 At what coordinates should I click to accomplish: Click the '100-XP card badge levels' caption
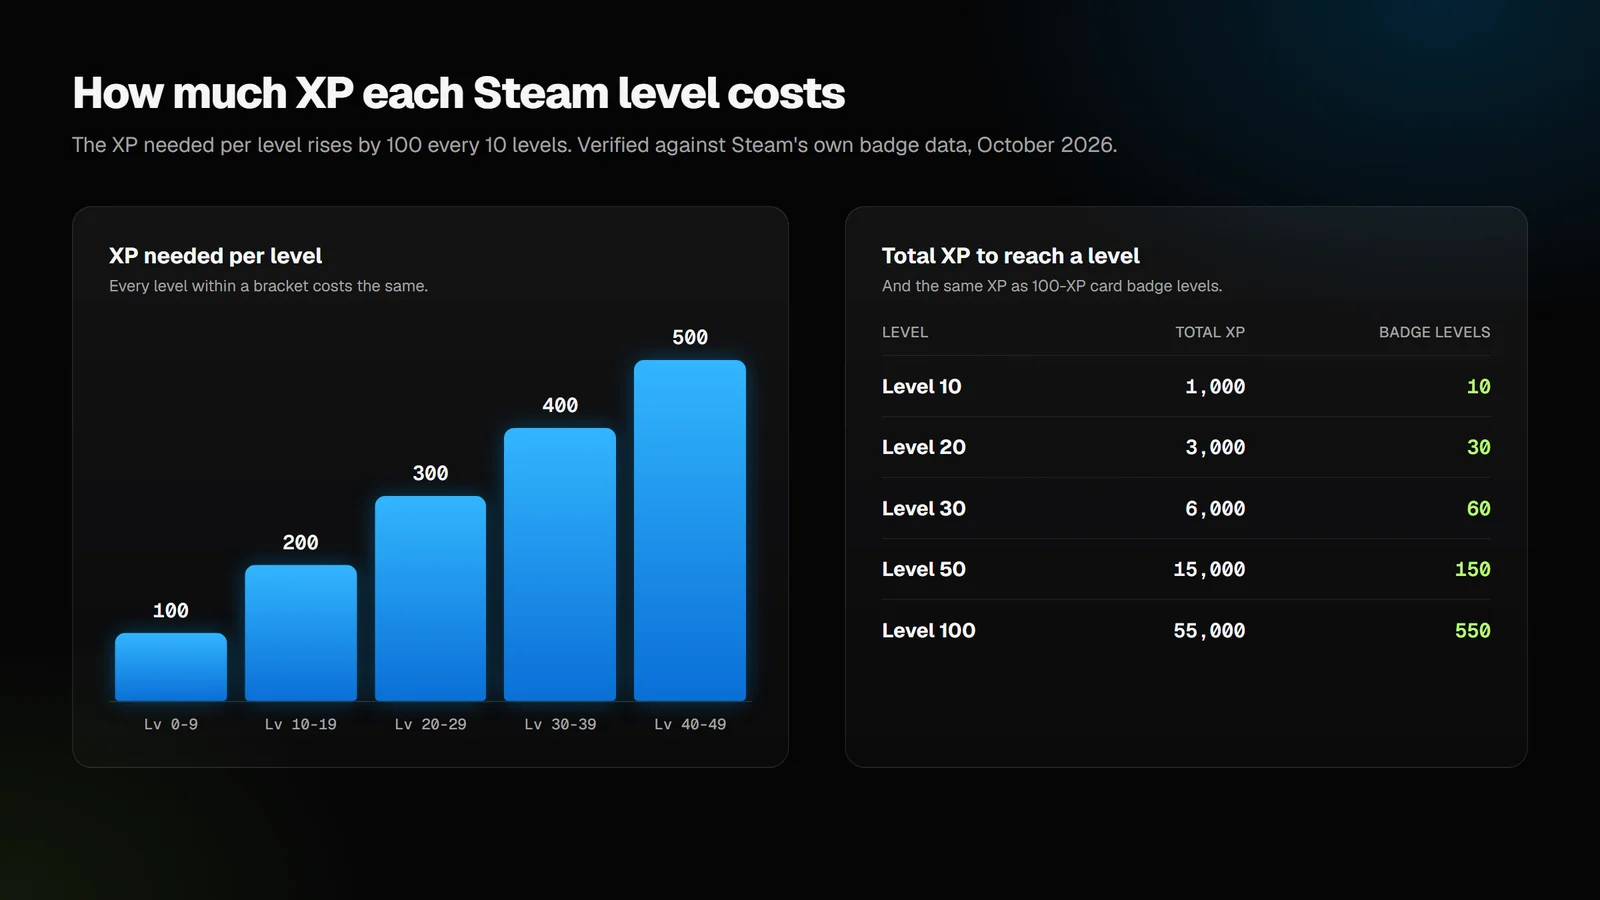coord(1052,286)
